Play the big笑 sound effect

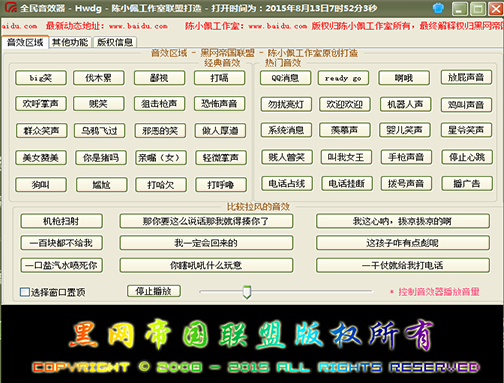coord(41,78)
